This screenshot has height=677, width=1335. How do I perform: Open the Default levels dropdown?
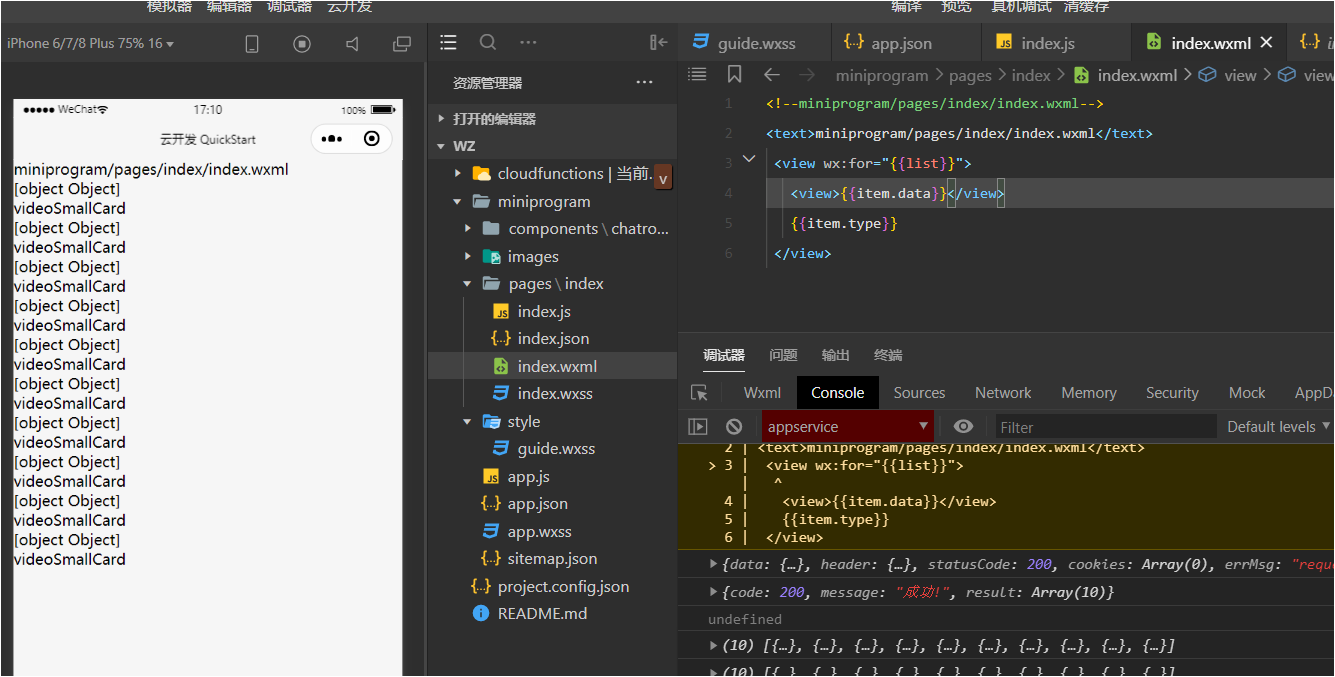click(1279, 427)
